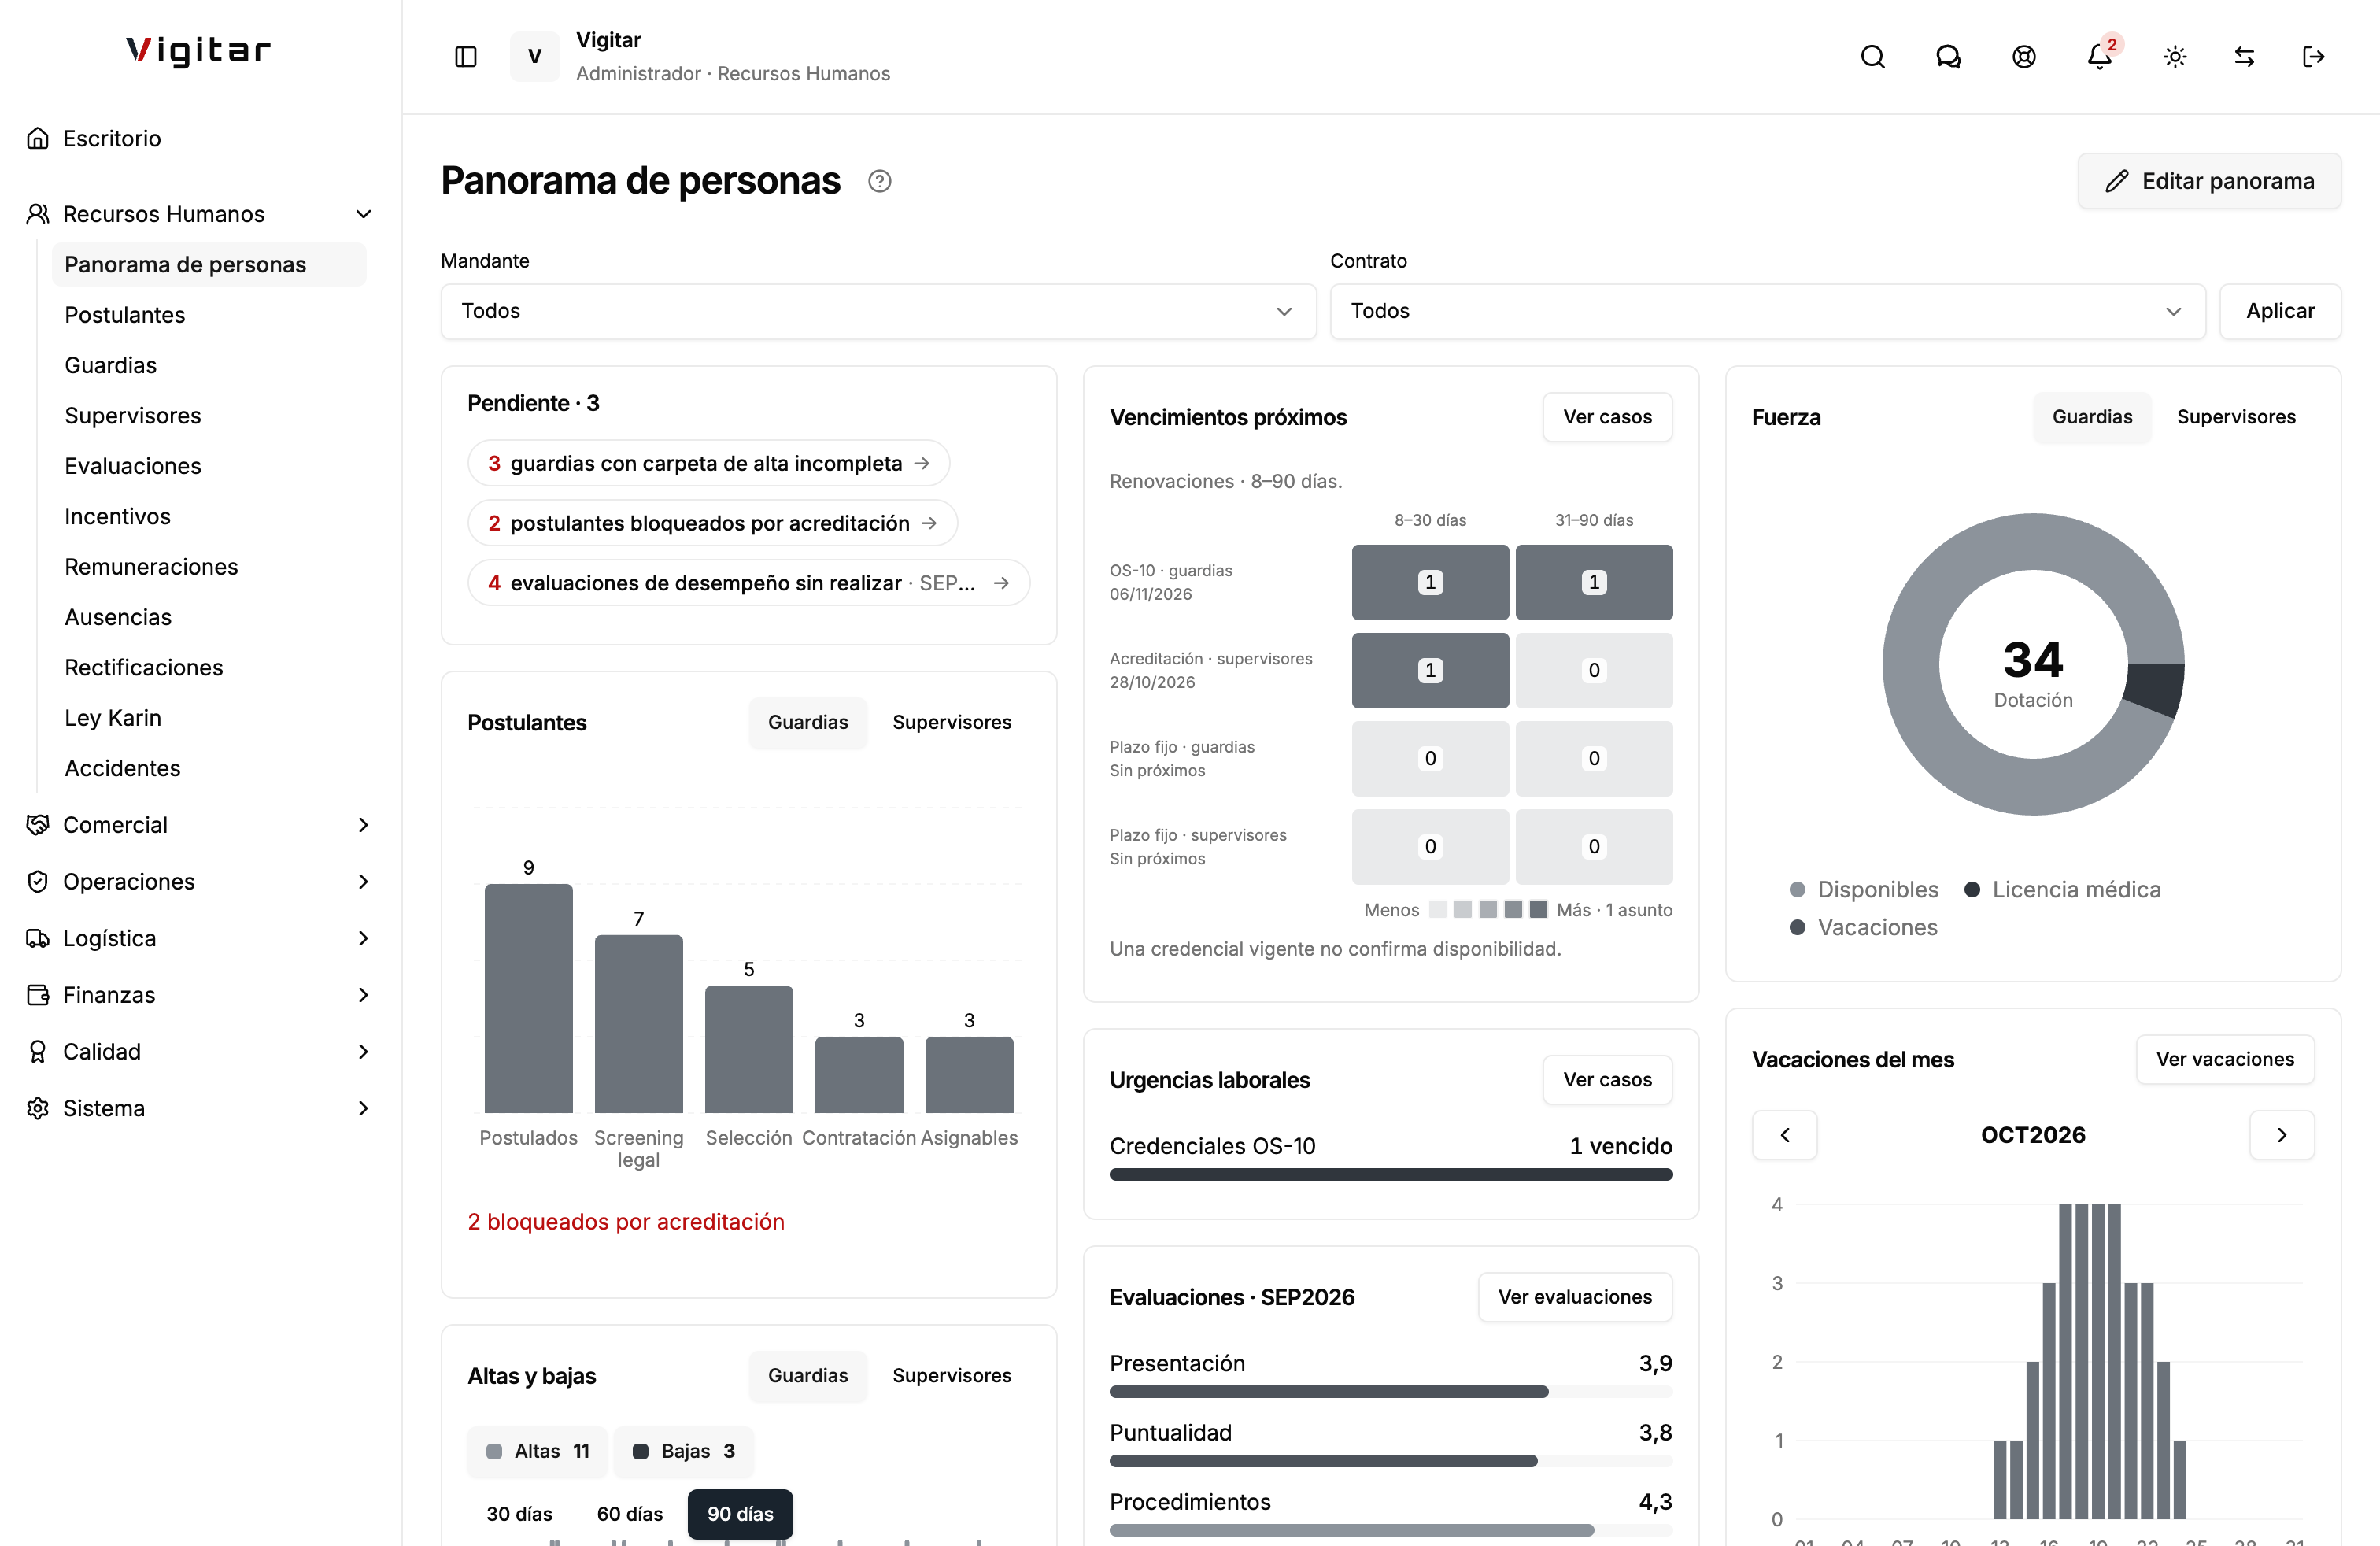
Task: Click the Calidad award icon
Action: tap(38, 1052)
